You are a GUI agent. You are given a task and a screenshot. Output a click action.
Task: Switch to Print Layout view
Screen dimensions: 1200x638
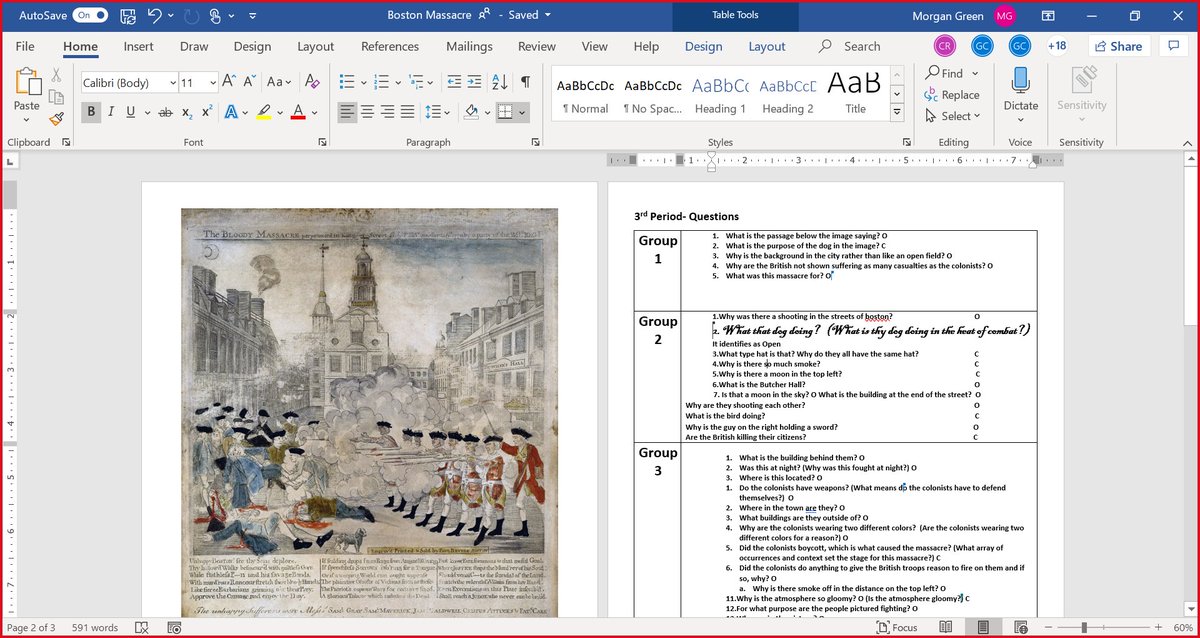pos(985,627)
